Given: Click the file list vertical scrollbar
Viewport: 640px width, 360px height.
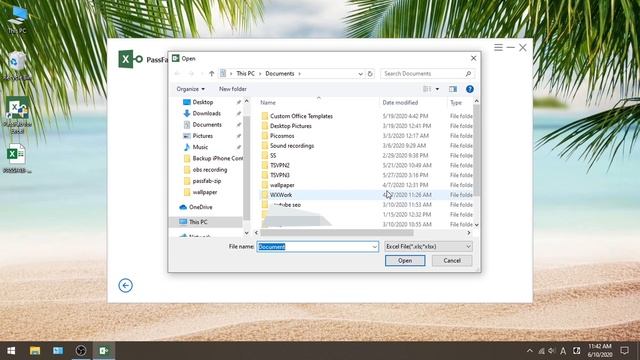Looking at the screenshot, I should 476,149.
